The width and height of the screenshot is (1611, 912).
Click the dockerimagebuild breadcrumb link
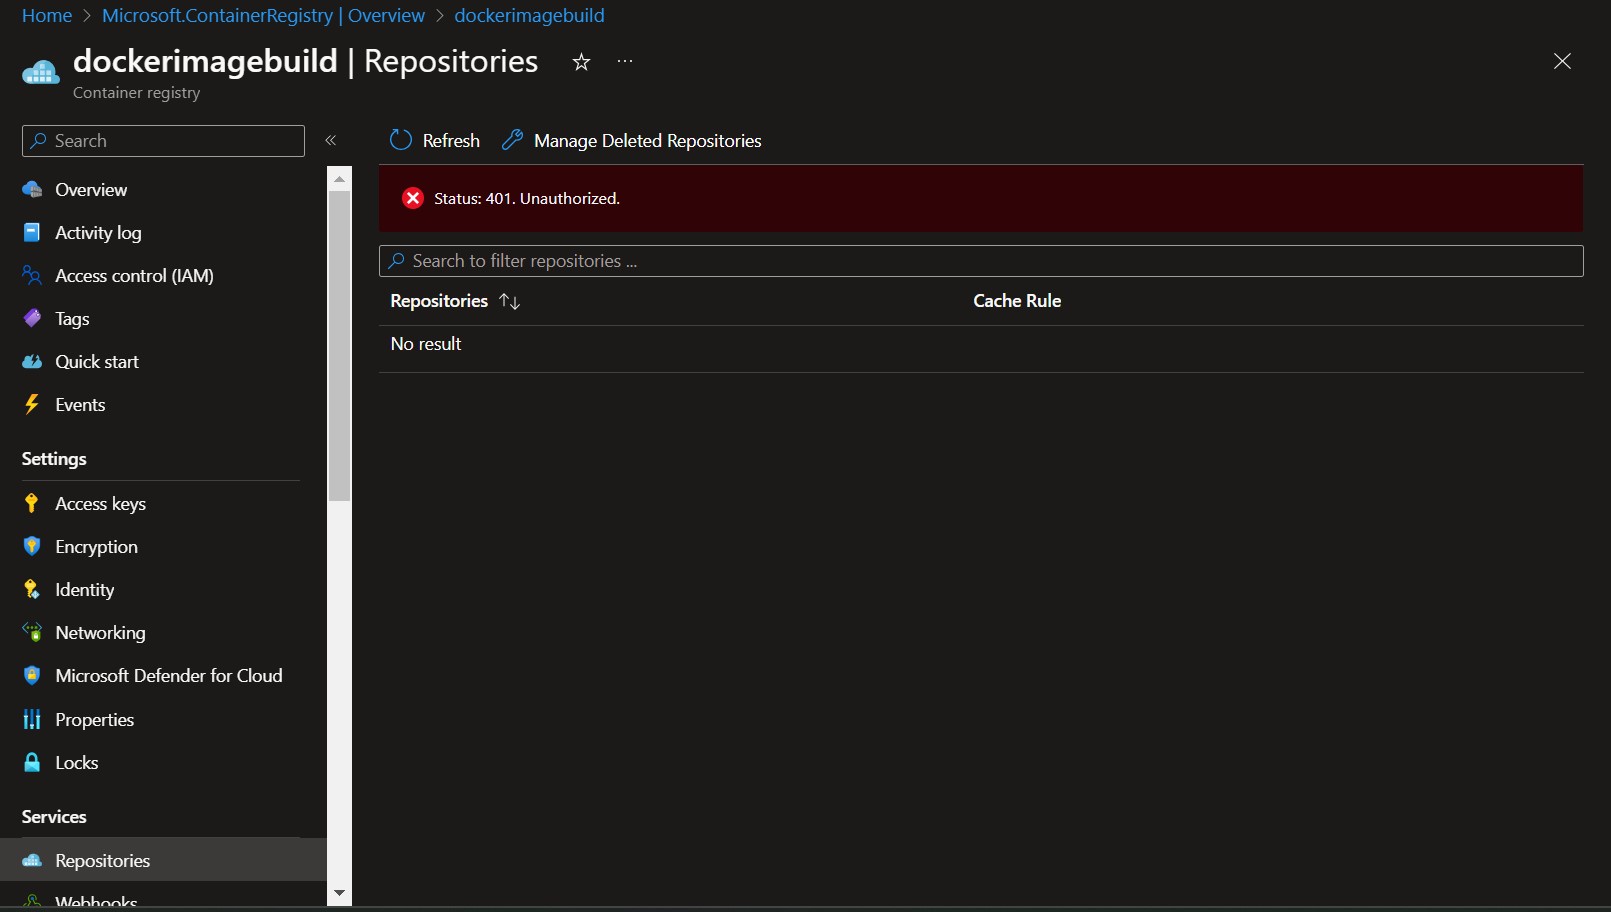tap(529, 16)
